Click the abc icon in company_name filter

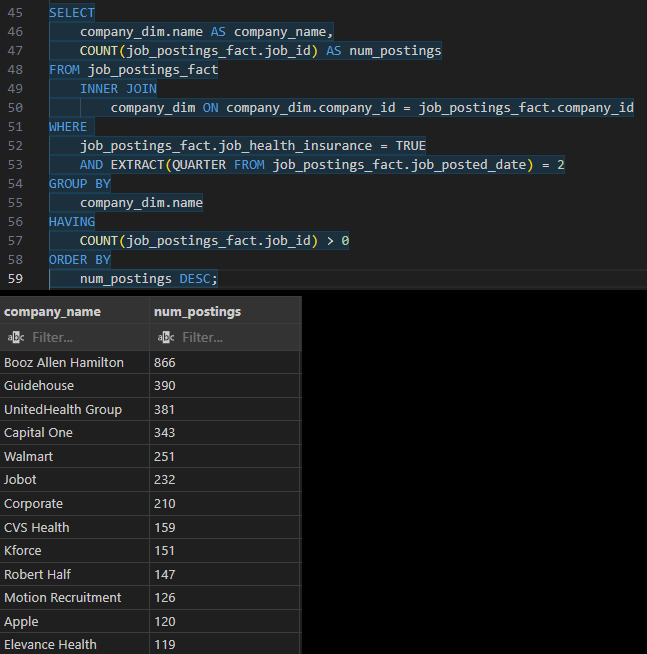15,338
